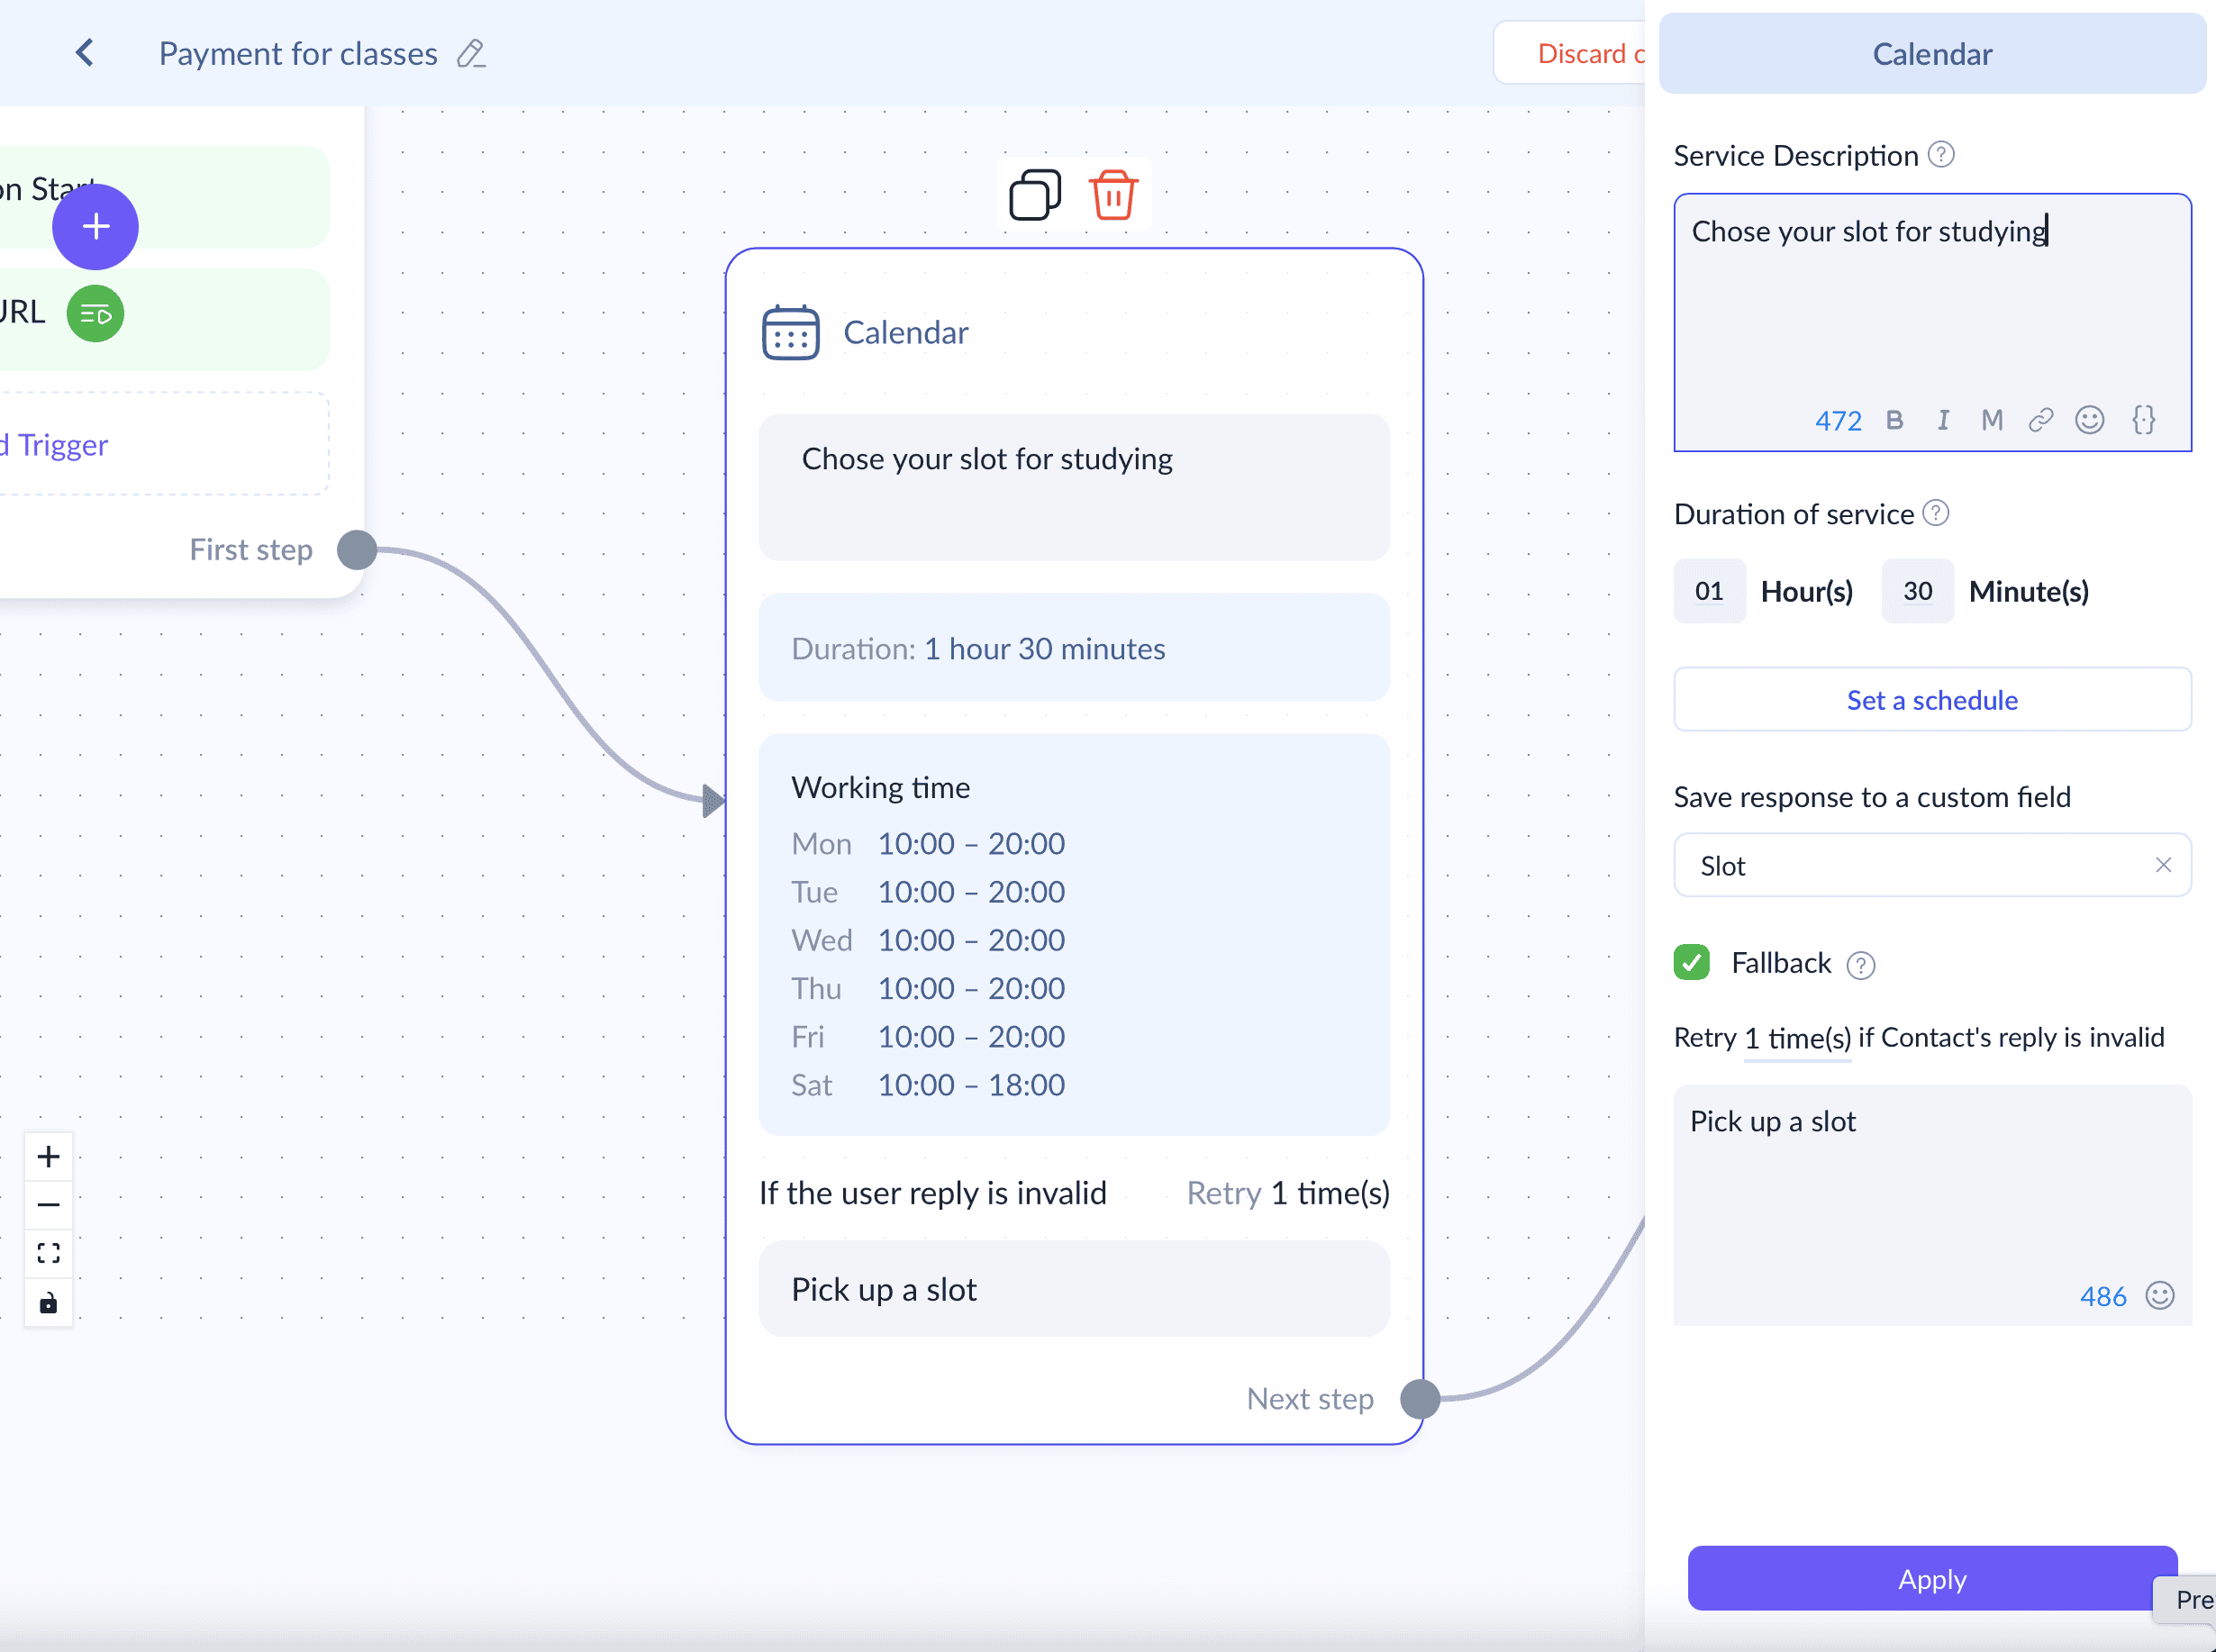Click the Set a schedule button

(1932, 700)
